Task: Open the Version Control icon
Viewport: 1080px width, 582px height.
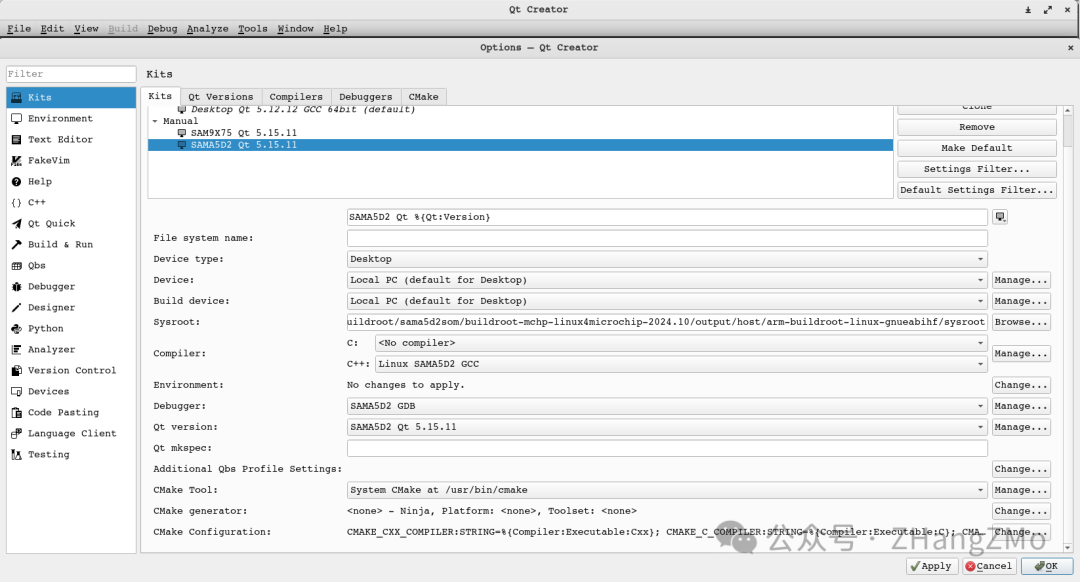Action: (x=17, y=371)
